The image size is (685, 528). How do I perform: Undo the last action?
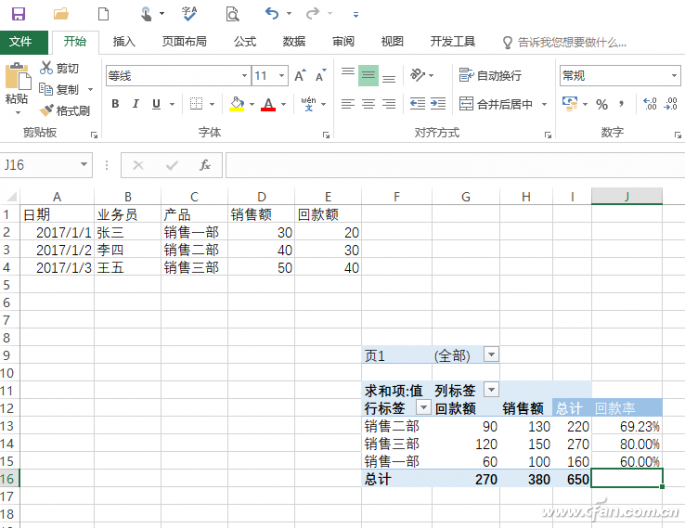pos(272,14)
